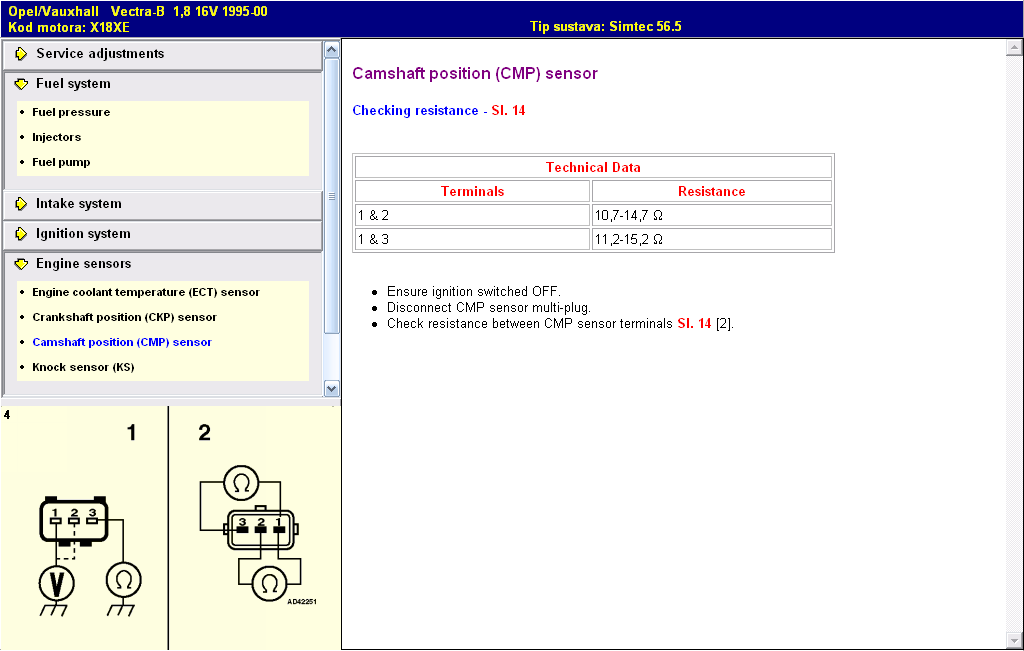Click the Terminals column header

click(x=472, y=191)
